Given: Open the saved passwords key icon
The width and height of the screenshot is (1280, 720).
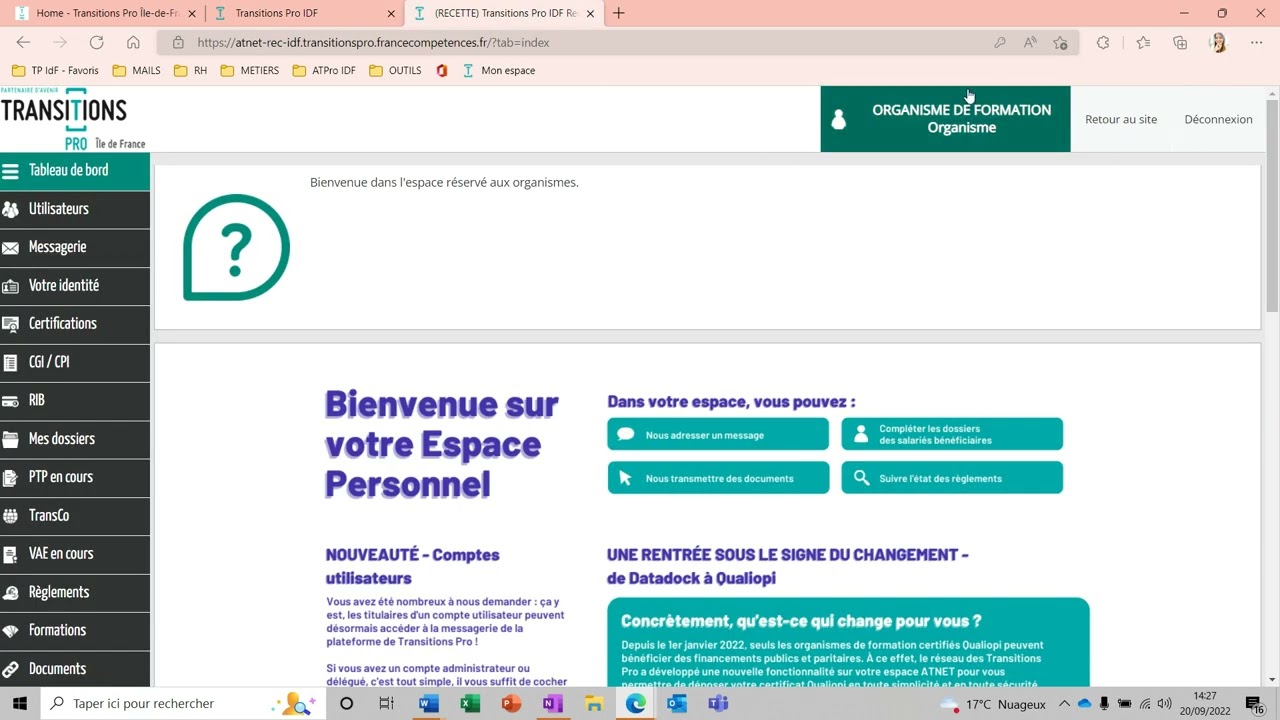Looking at the screenshot, I should point(1000,43).
